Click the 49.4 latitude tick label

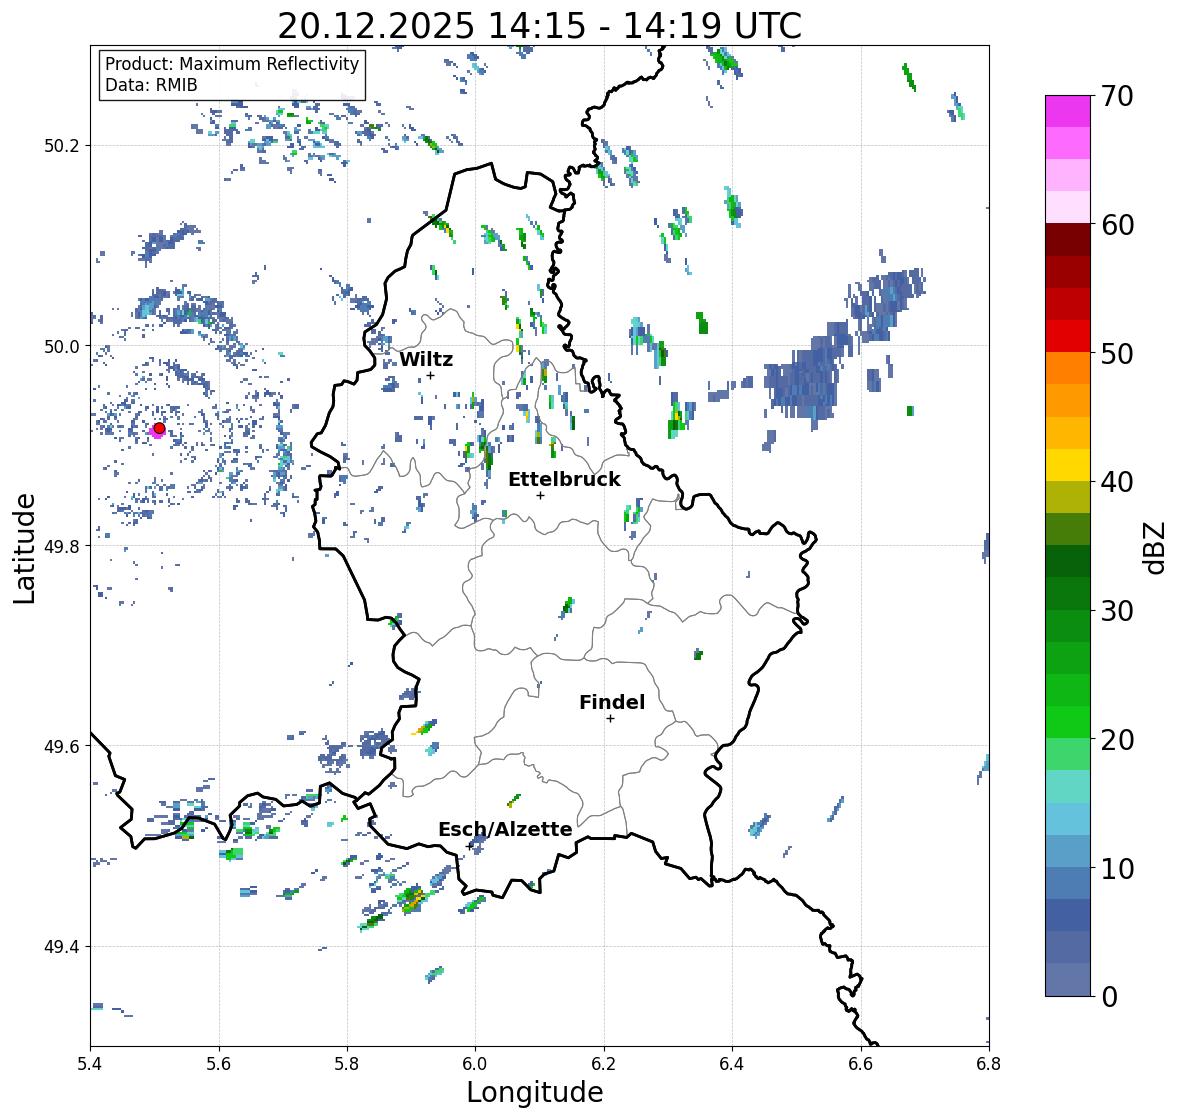[x=62, y=947]
